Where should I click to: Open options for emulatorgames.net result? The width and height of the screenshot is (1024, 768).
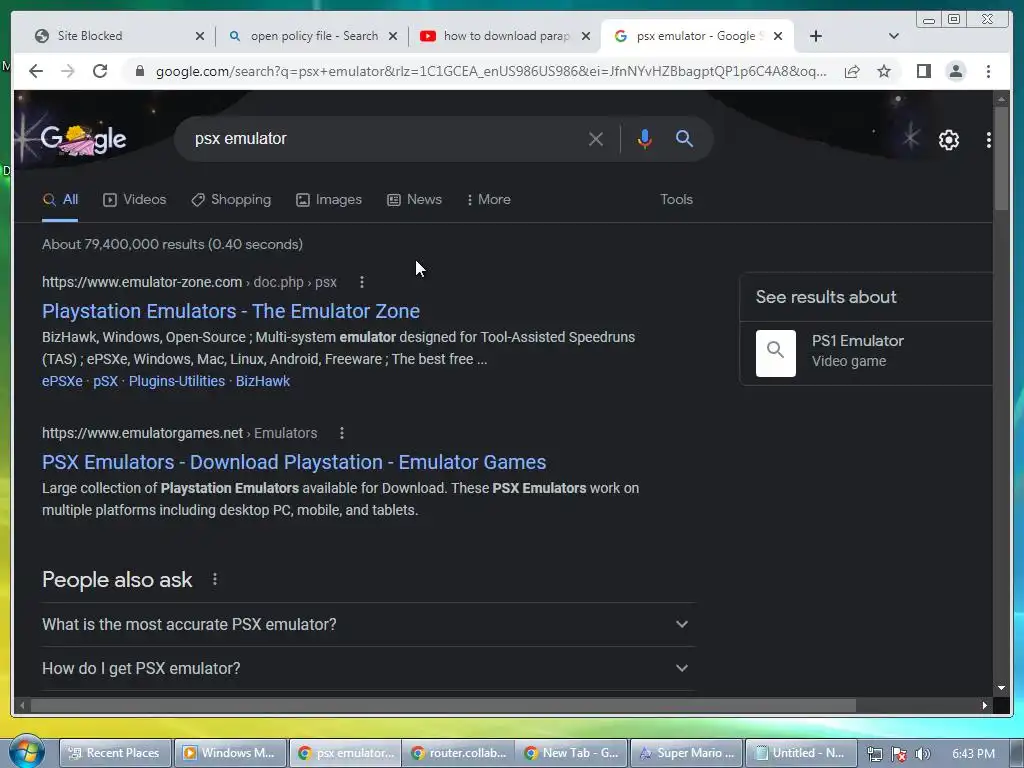342,433
